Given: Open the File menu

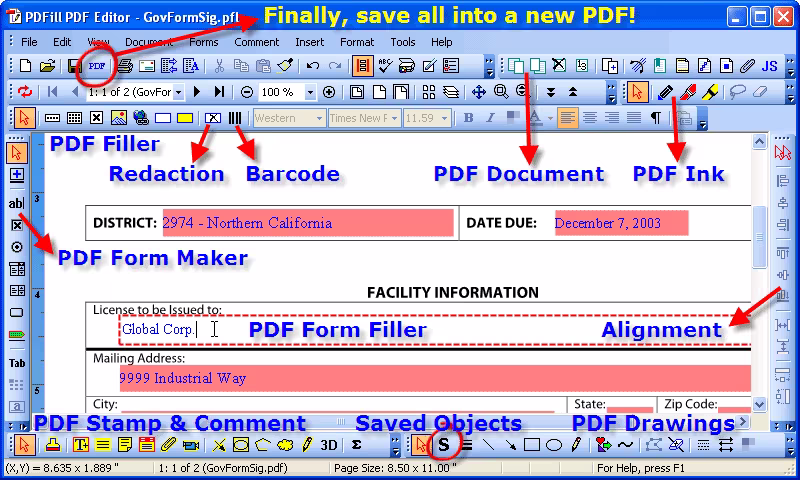Looking at the screenshot, I should [x=29, y=42].
